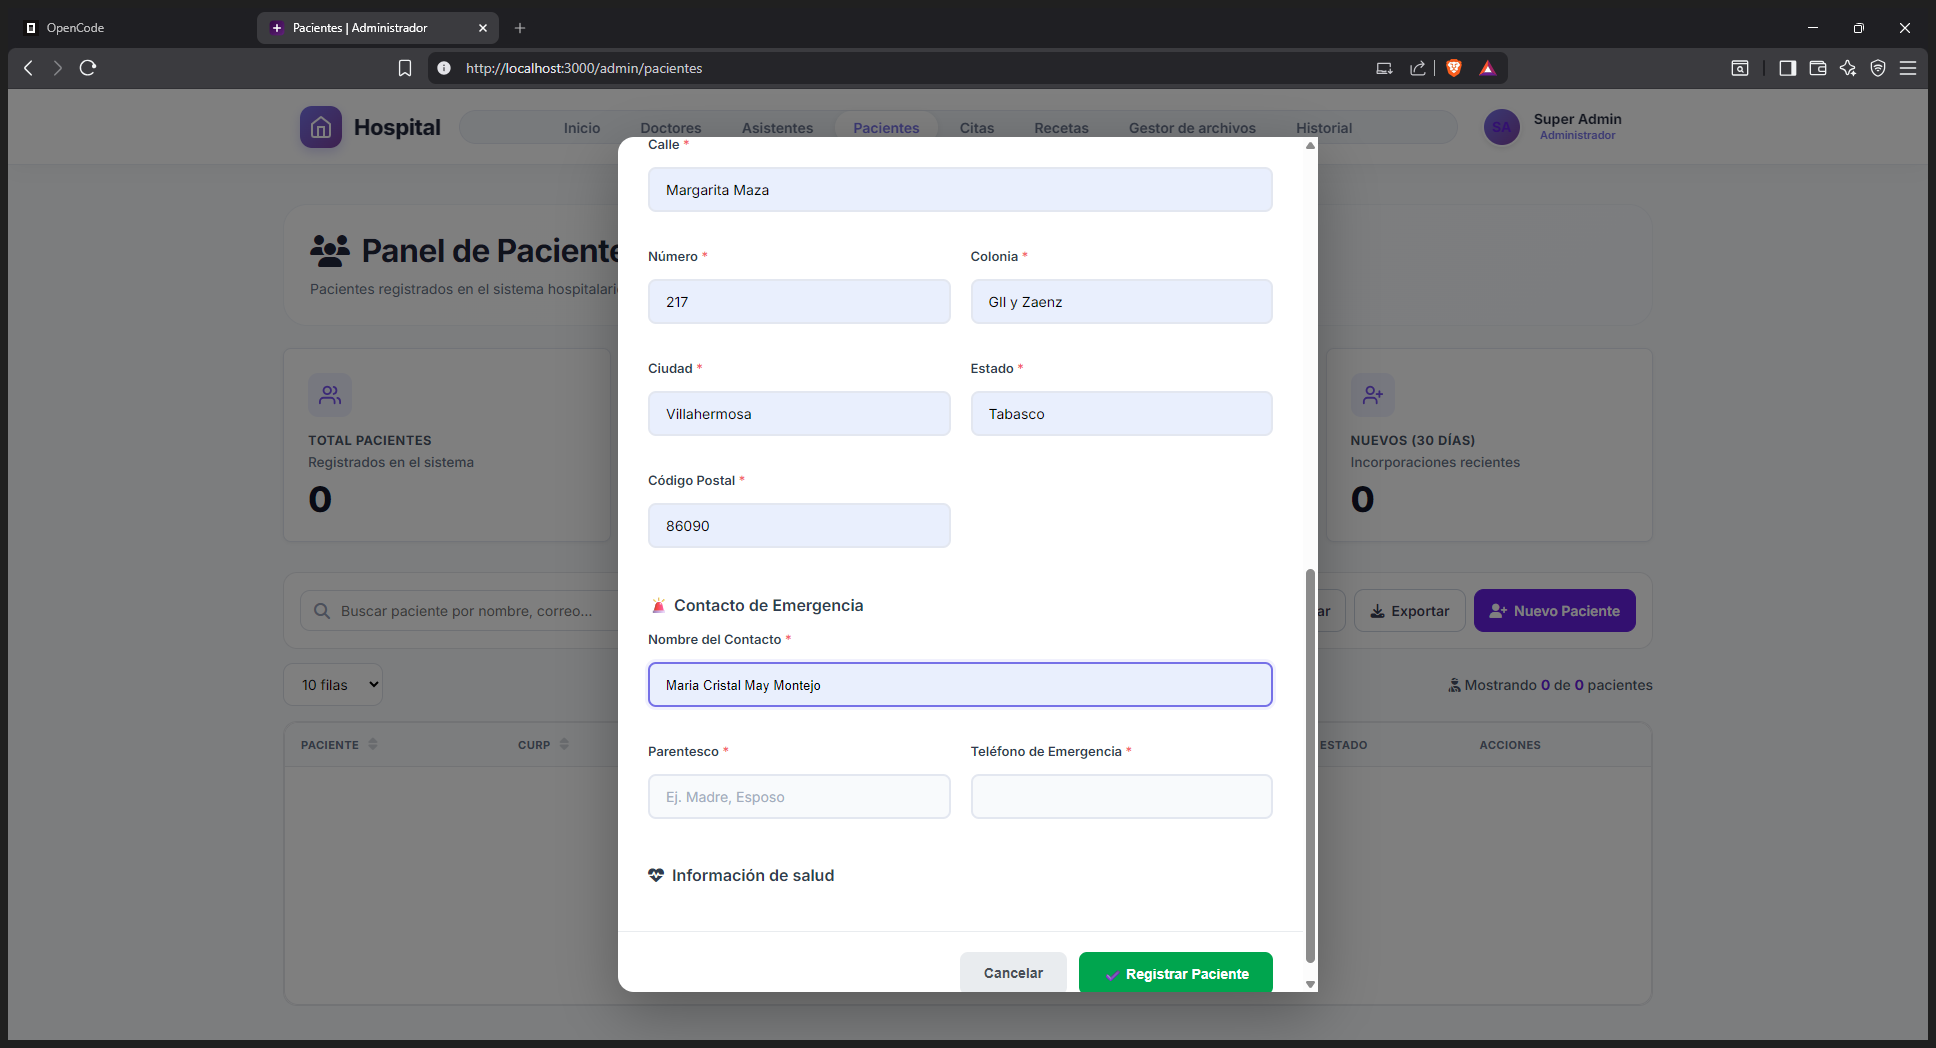The width and height of the screenshot is (1936, 1048).
Task: Click the ACCIONES column header
Action: coord(1510,745)
